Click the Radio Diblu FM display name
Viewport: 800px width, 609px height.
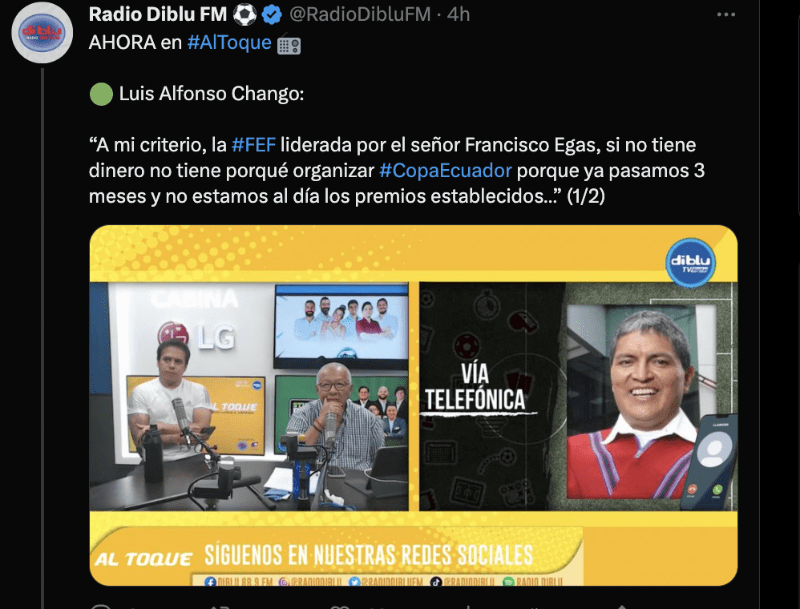[x=158, y=14]
